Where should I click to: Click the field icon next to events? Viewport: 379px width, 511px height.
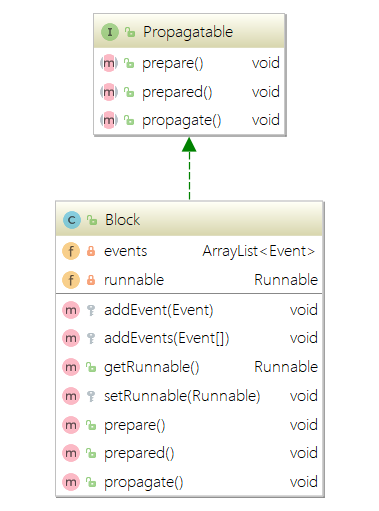coord(71,251)
